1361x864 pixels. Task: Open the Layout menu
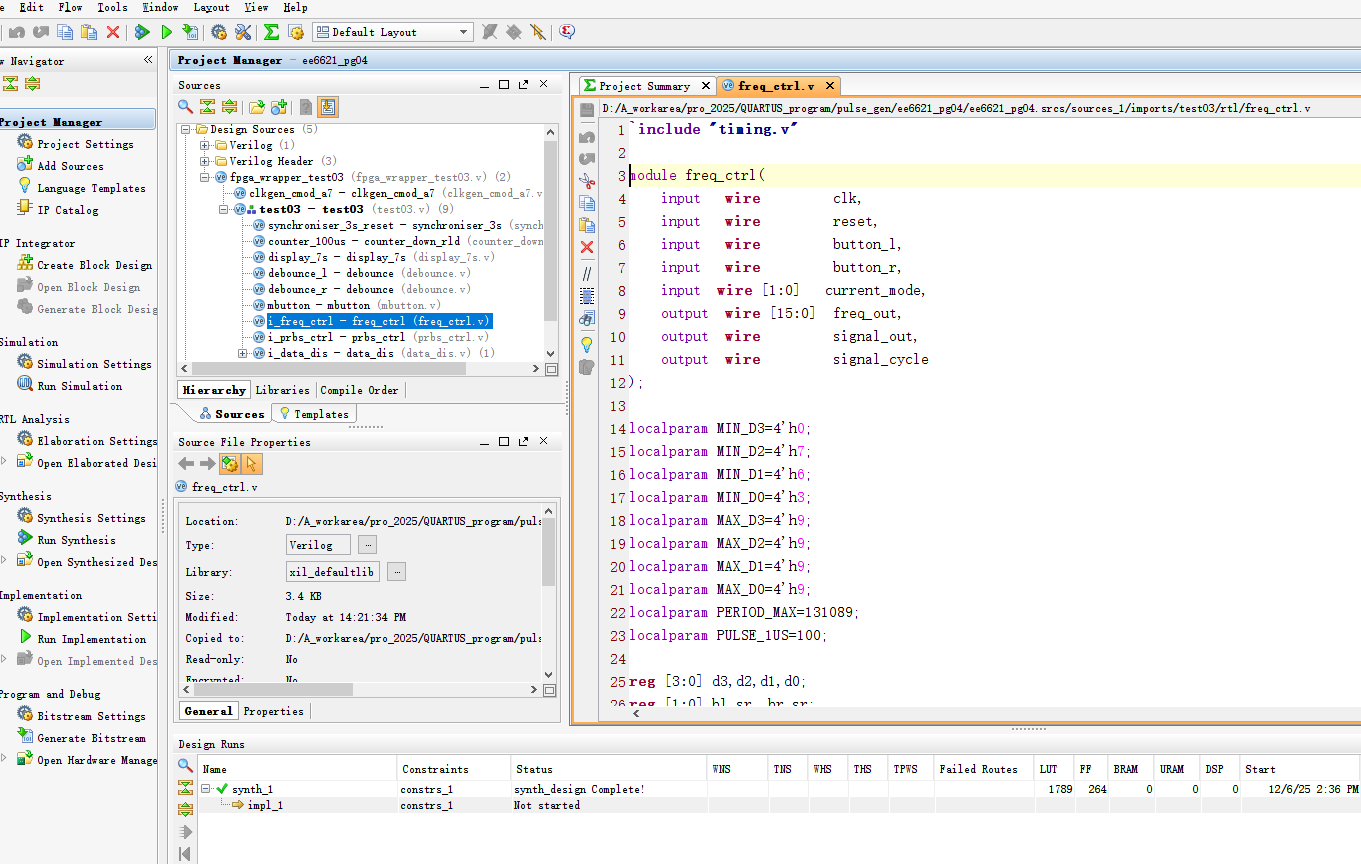(211, 7)
